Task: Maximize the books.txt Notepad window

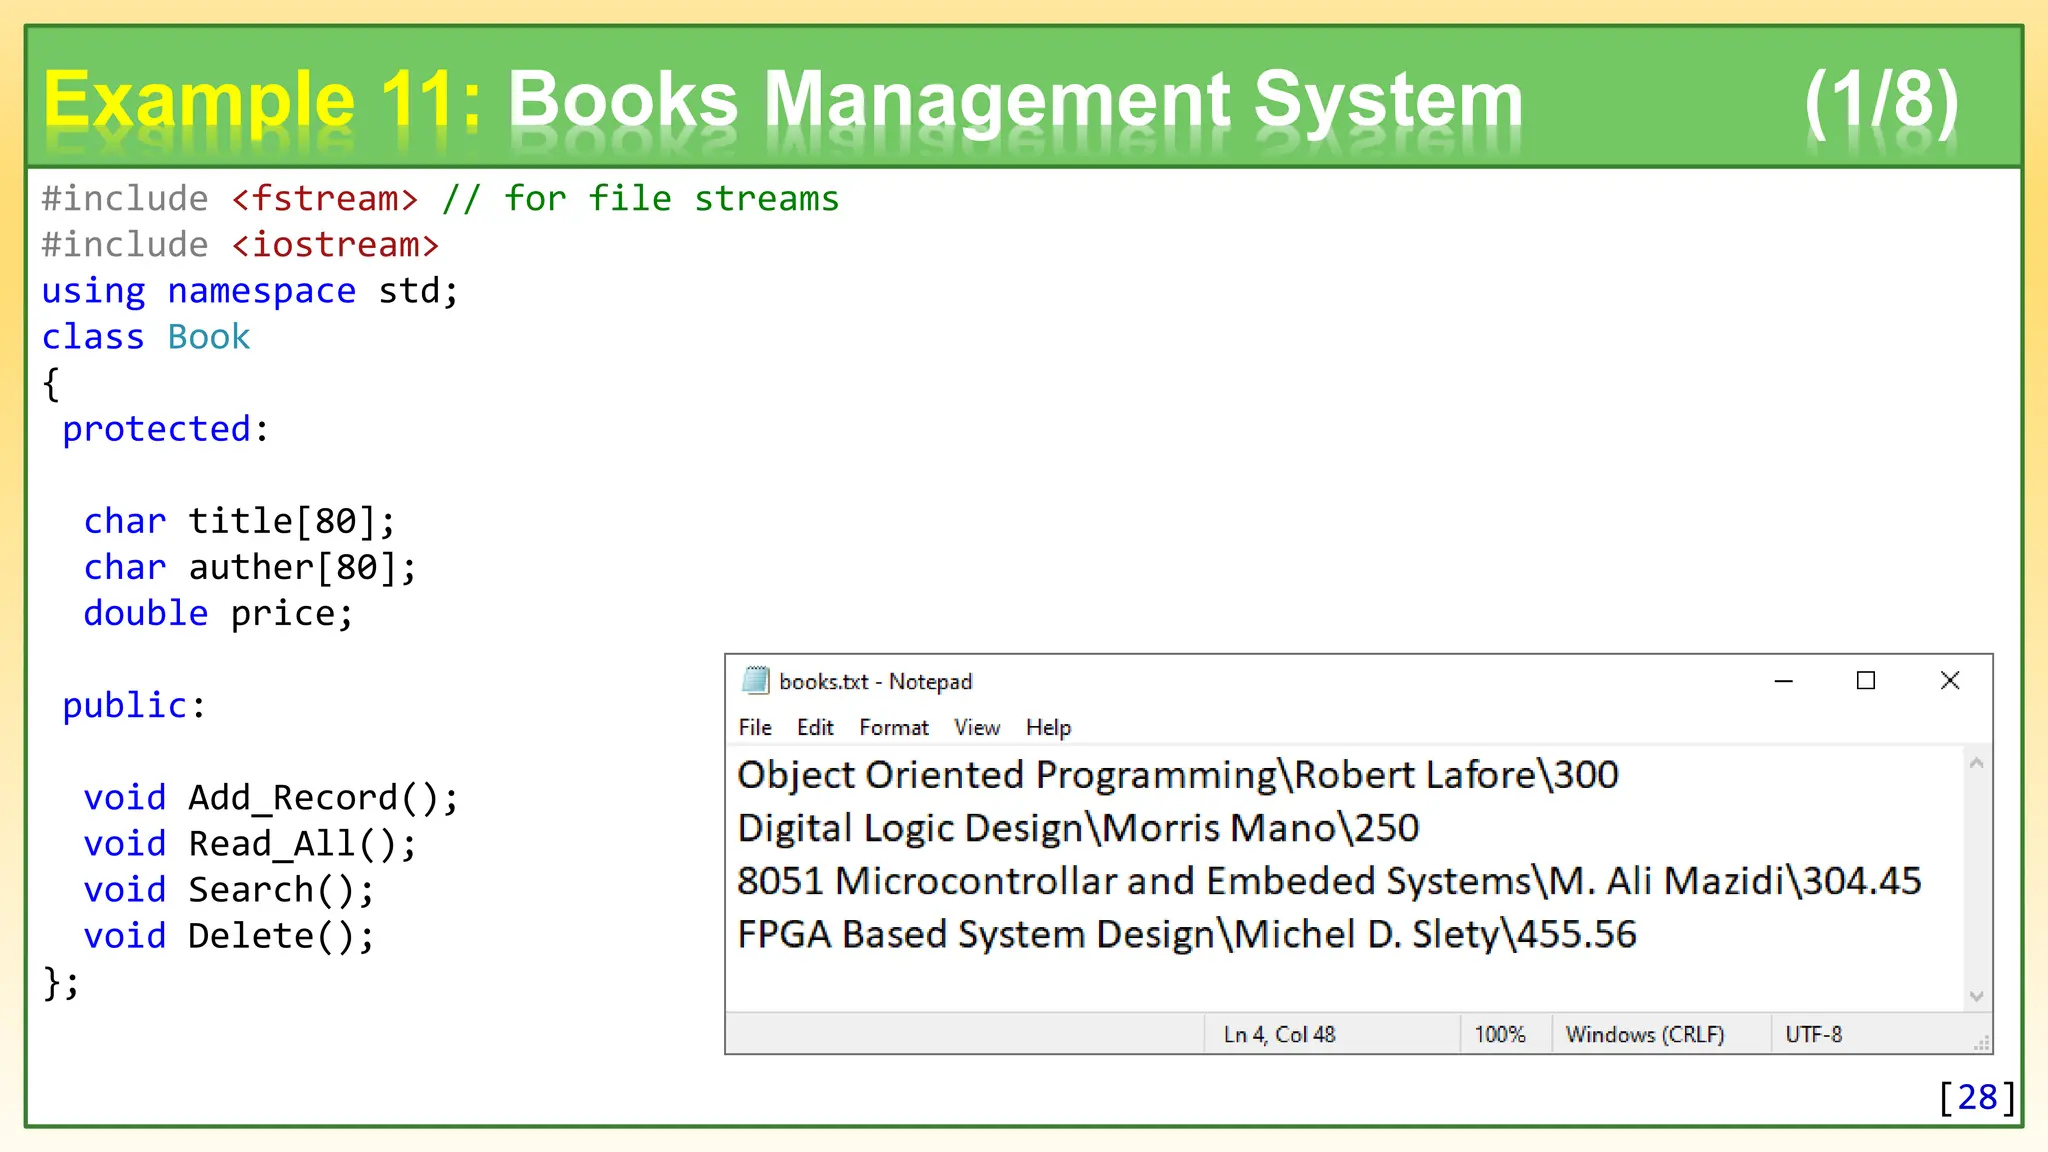Action: [x=1866, y=681]
